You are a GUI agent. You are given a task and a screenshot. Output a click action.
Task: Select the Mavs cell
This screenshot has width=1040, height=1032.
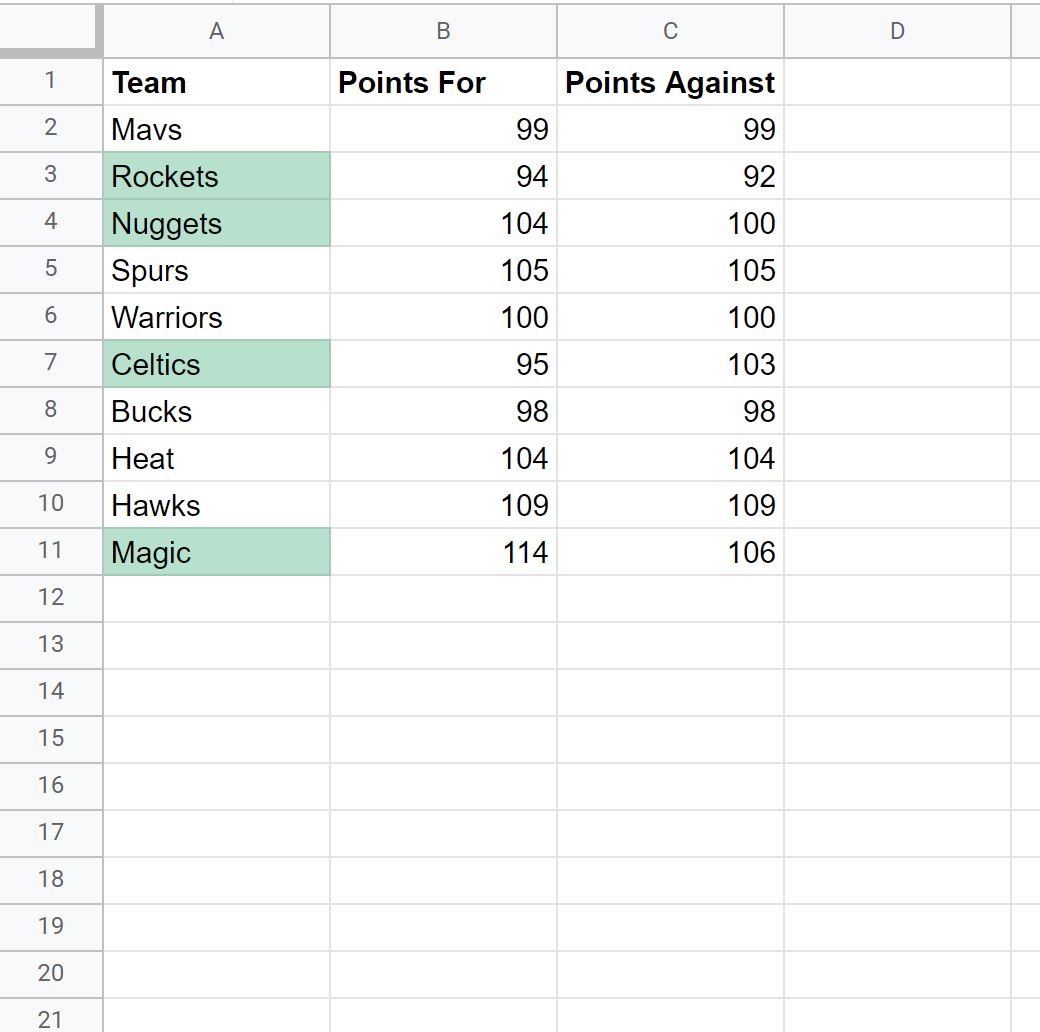click(216, 129)
